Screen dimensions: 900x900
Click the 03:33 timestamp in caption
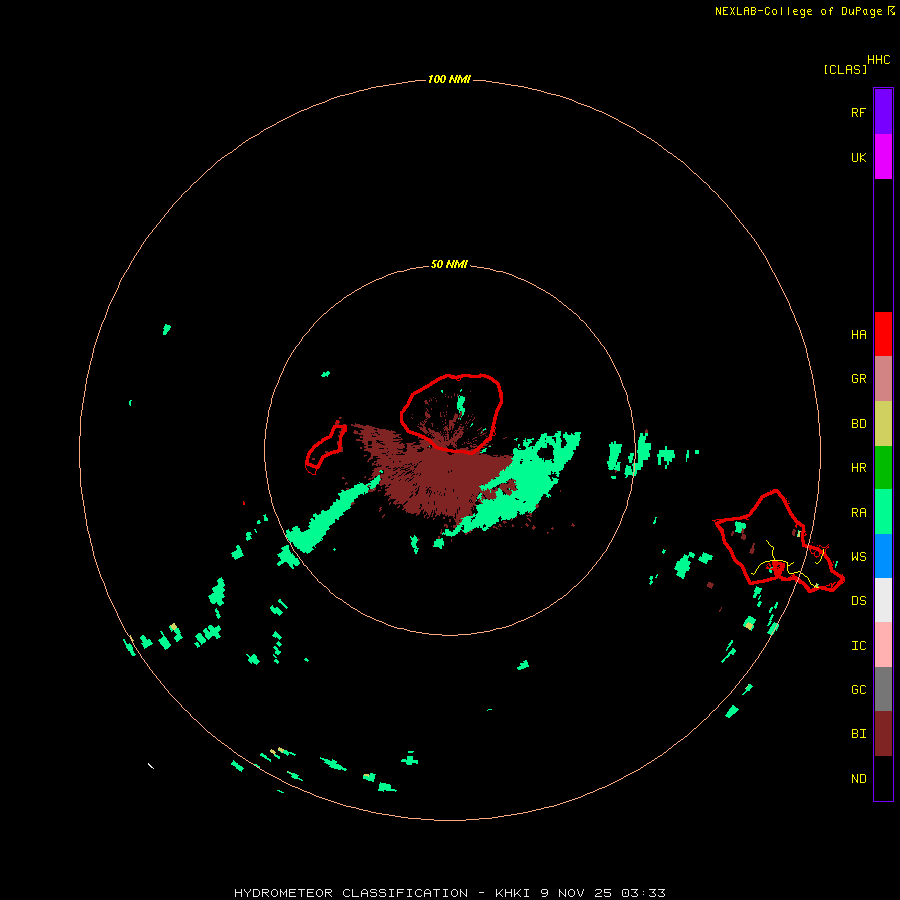[x=643, y=893]
